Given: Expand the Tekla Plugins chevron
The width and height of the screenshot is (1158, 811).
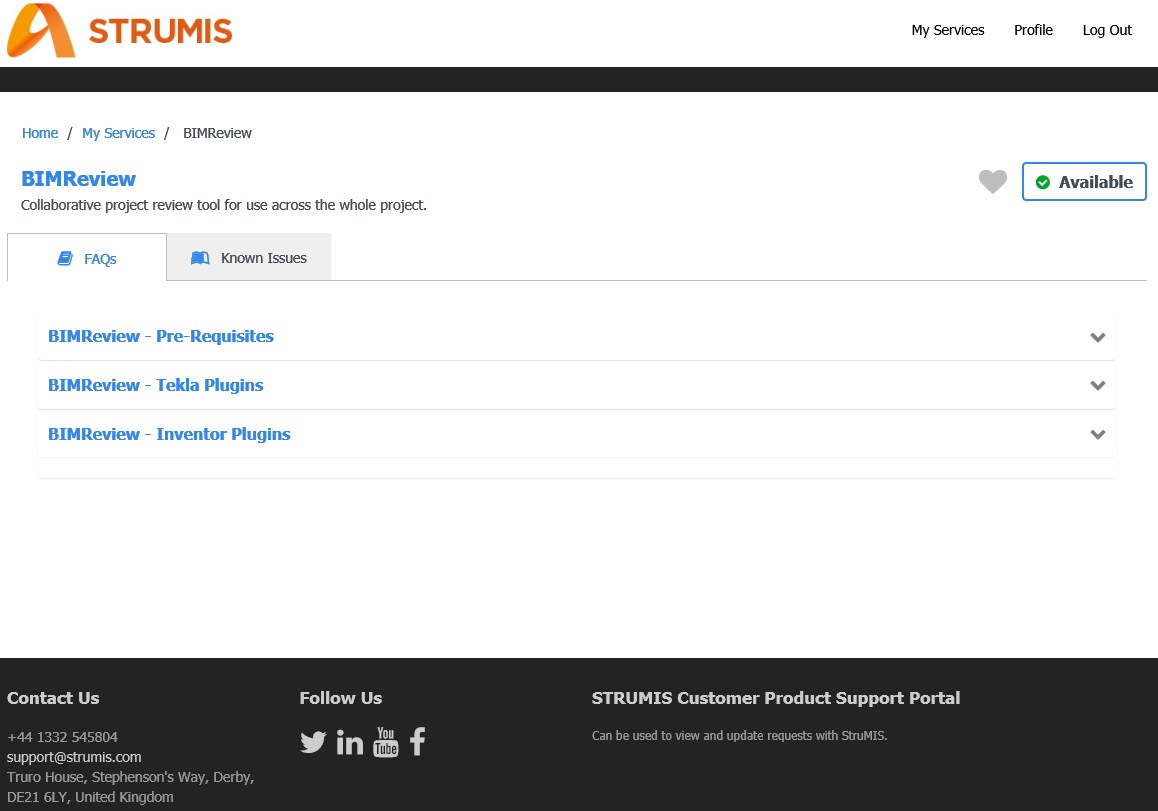Looking at the screenshot, I should click(x=1097, y=386).
